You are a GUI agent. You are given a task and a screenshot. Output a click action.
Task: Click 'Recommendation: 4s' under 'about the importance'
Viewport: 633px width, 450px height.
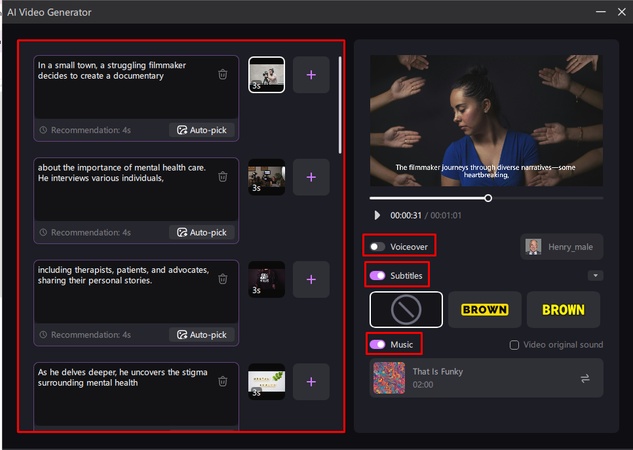pos(91,232)
